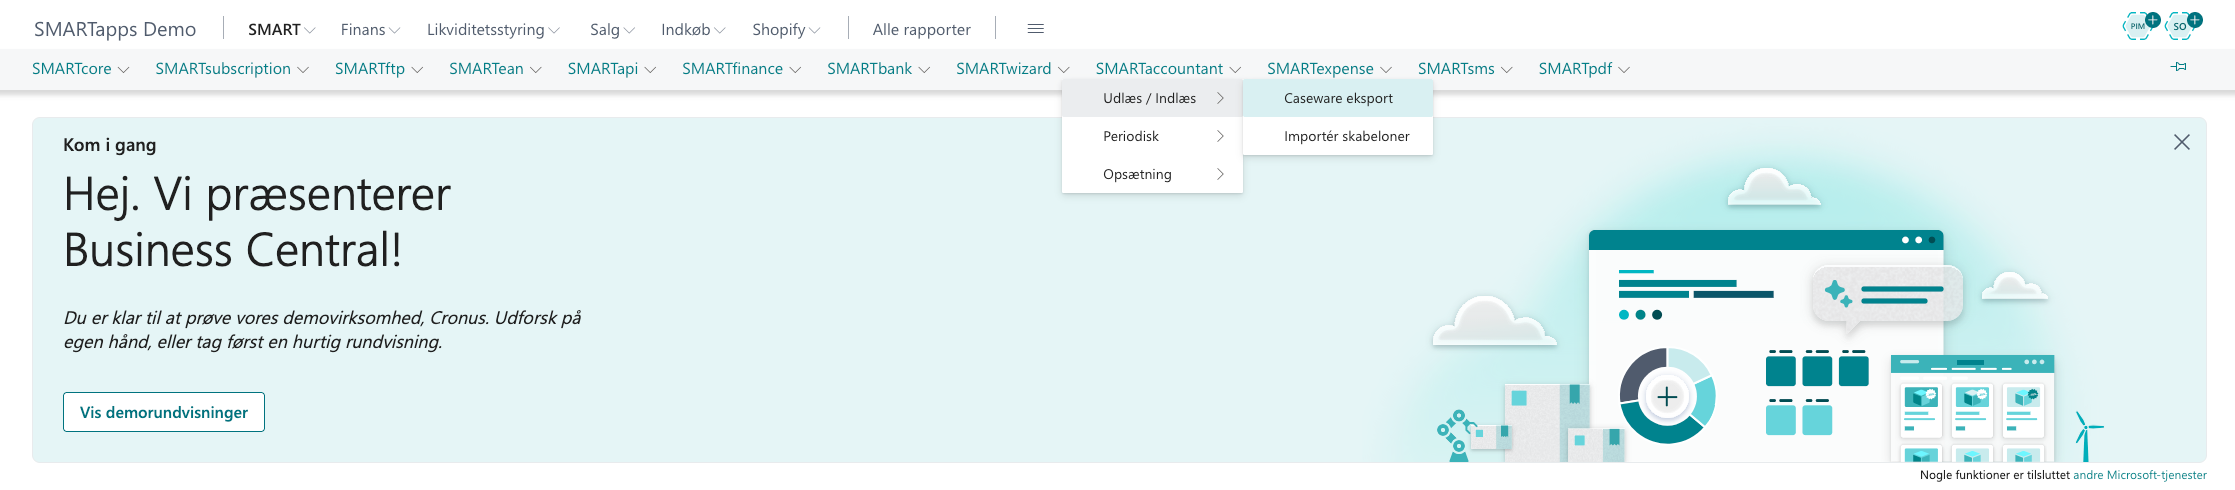Expand the Udlæs / Indlæs submenu arrow
2235x490 pixels.
1220,98
